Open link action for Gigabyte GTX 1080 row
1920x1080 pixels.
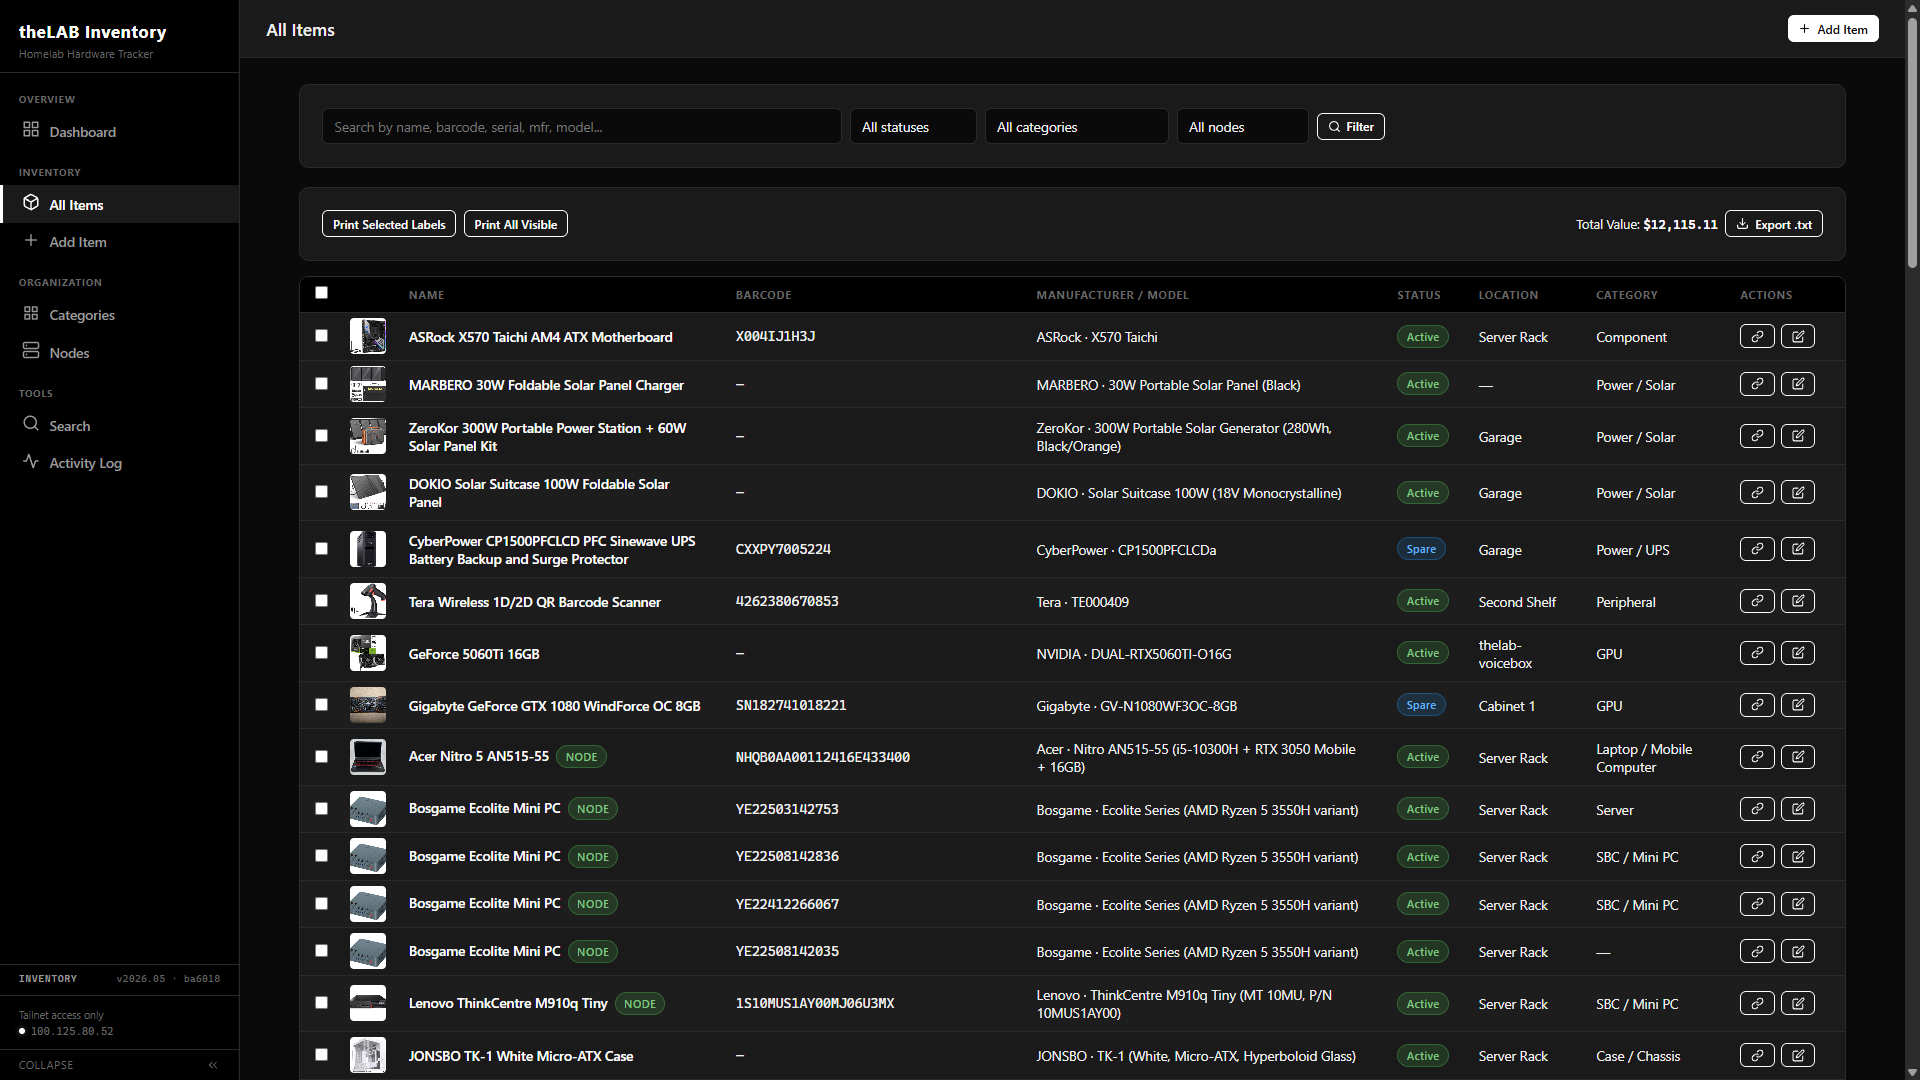click(1757, 705)
